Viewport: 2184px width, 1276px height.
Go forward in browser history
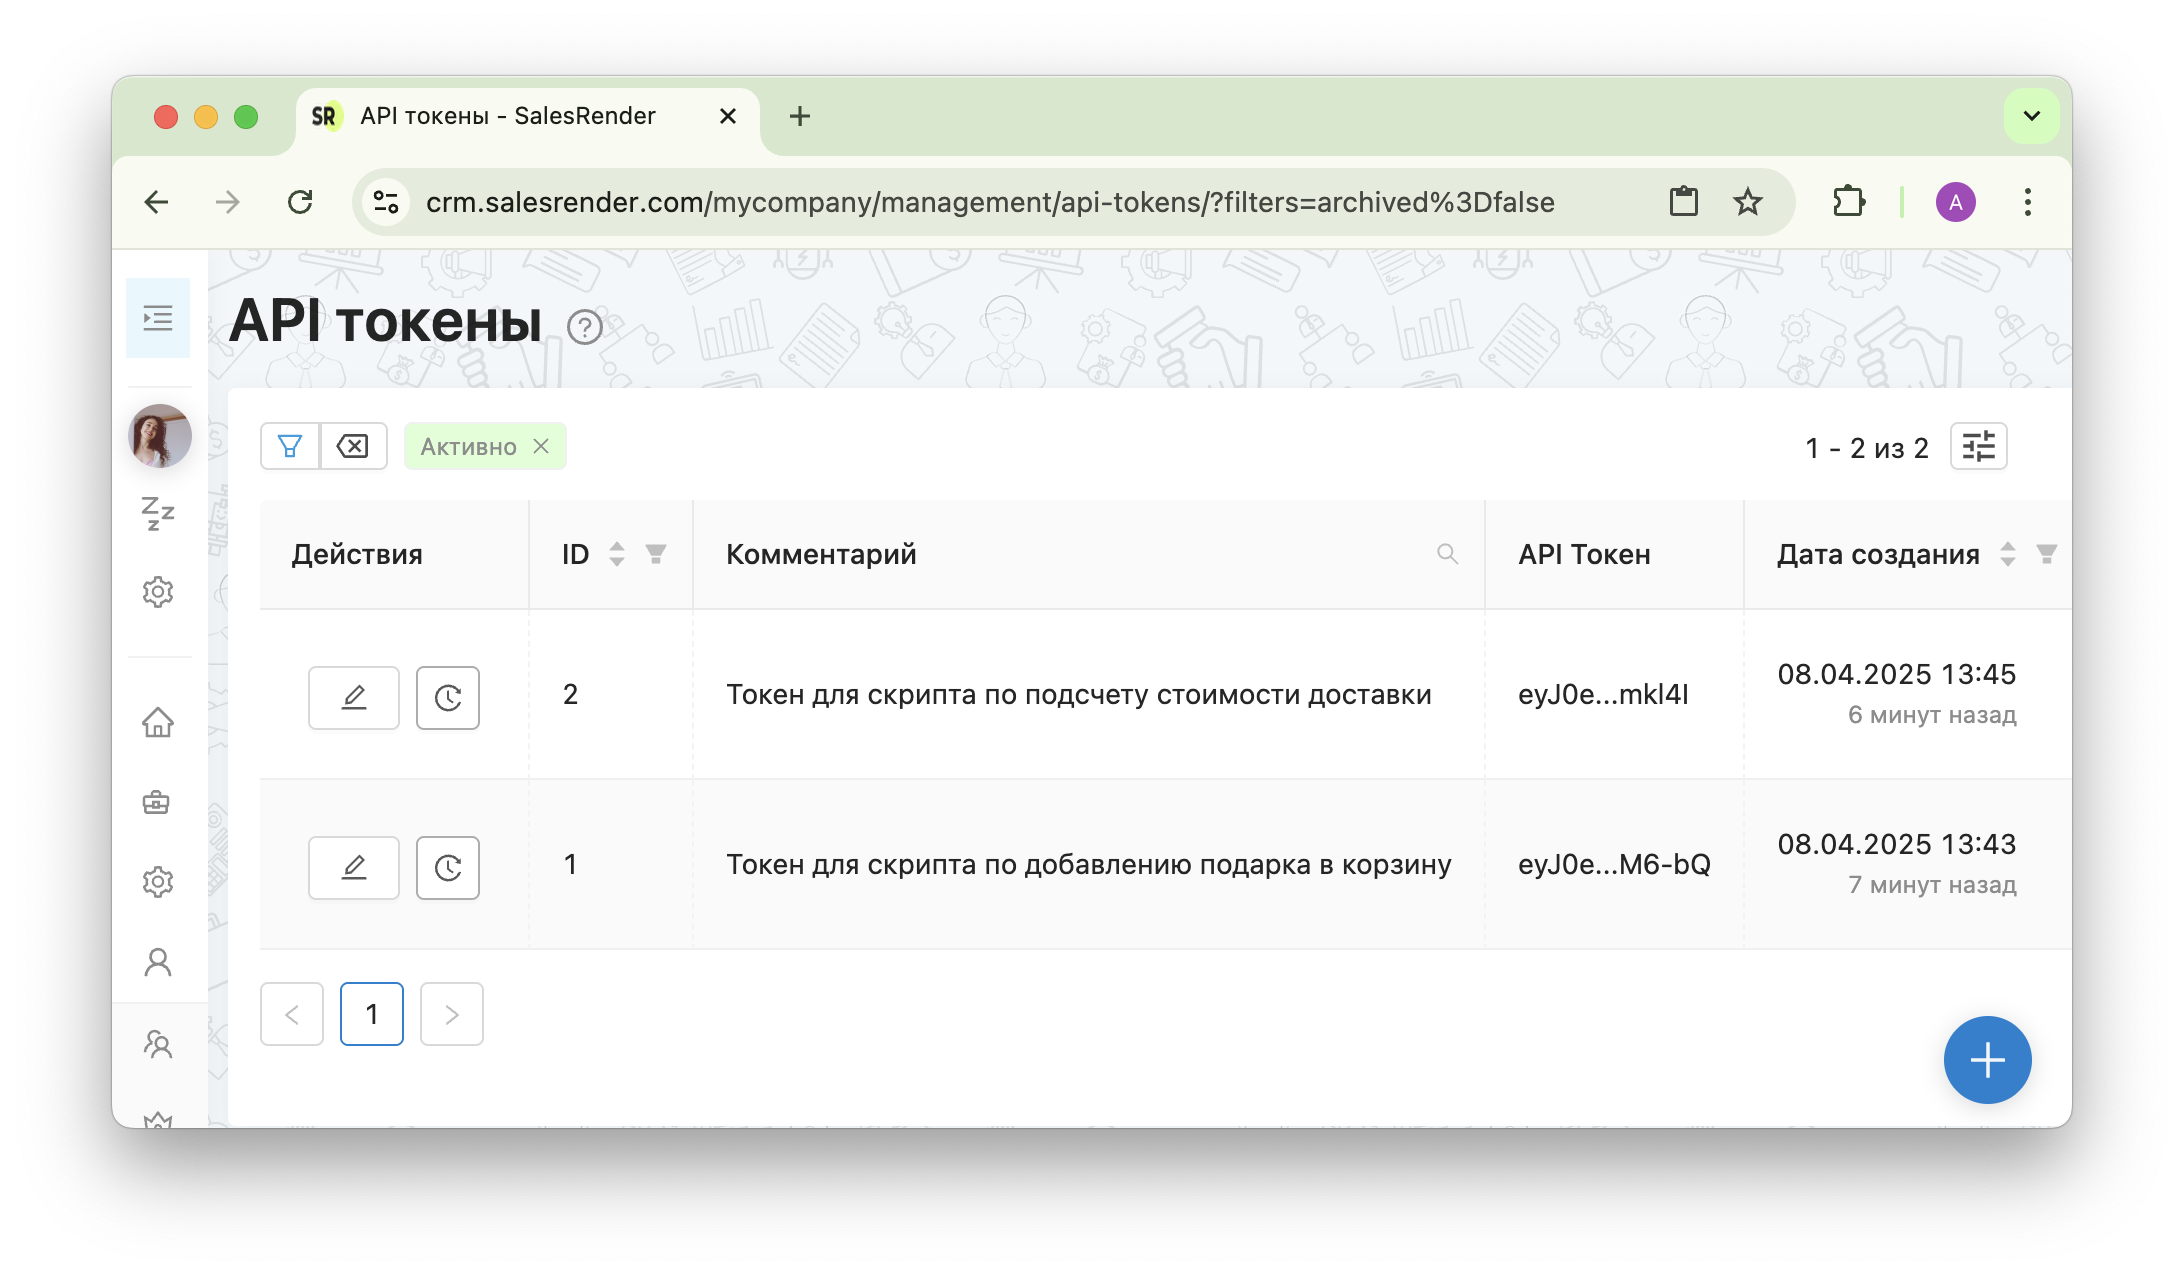tap(228, 202)
